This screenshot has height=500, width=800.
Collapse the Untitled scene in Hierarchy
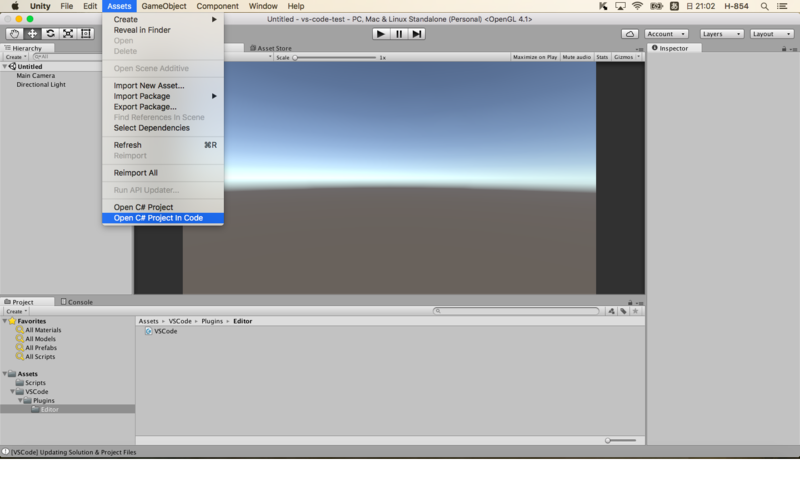[5, 66]
